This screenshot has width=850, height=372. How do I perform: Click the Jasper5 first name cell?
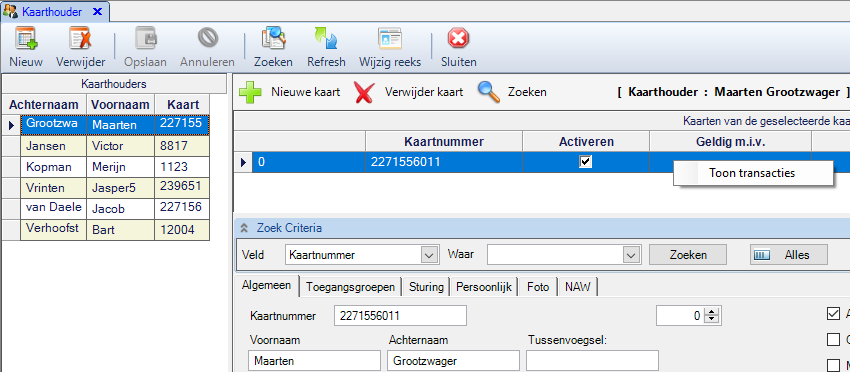(x=120, y=188)
